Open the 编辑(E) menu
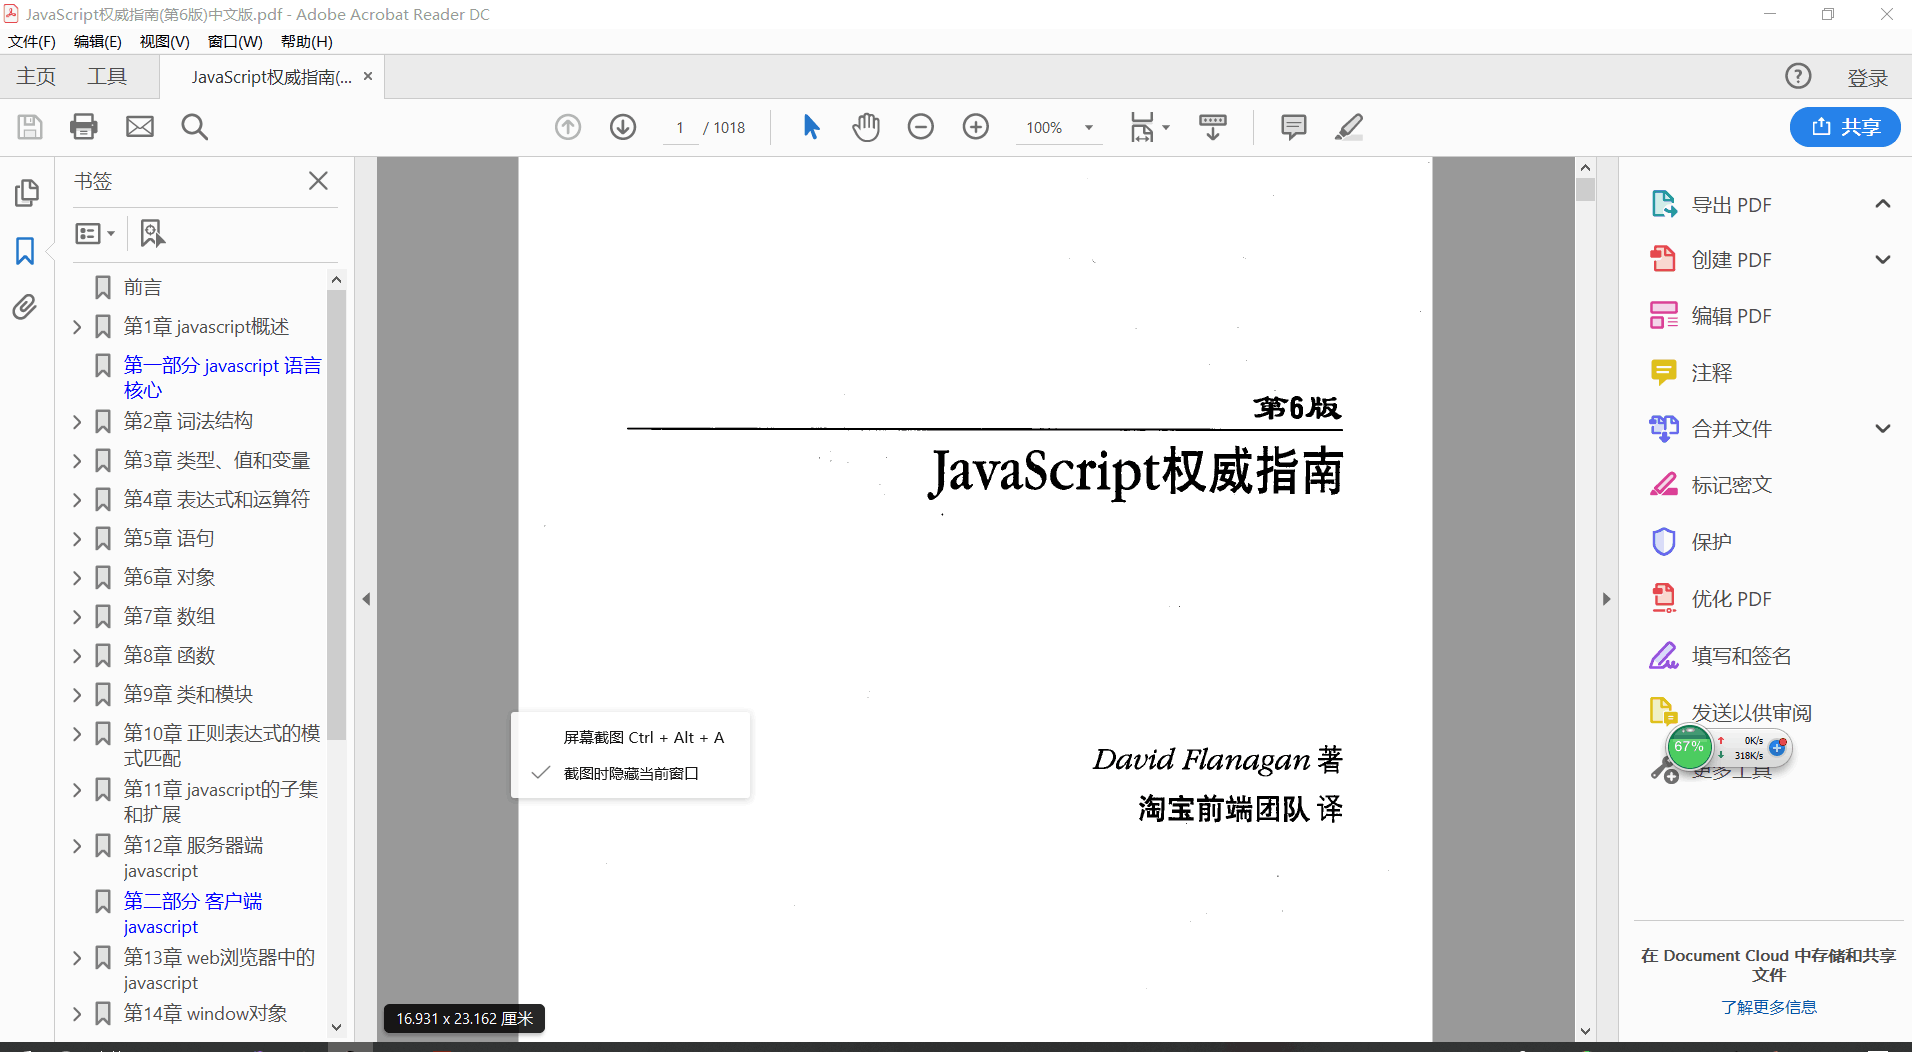Image resolution: width=1912 pixels, height=1052 pixels. tap(98, 41)
